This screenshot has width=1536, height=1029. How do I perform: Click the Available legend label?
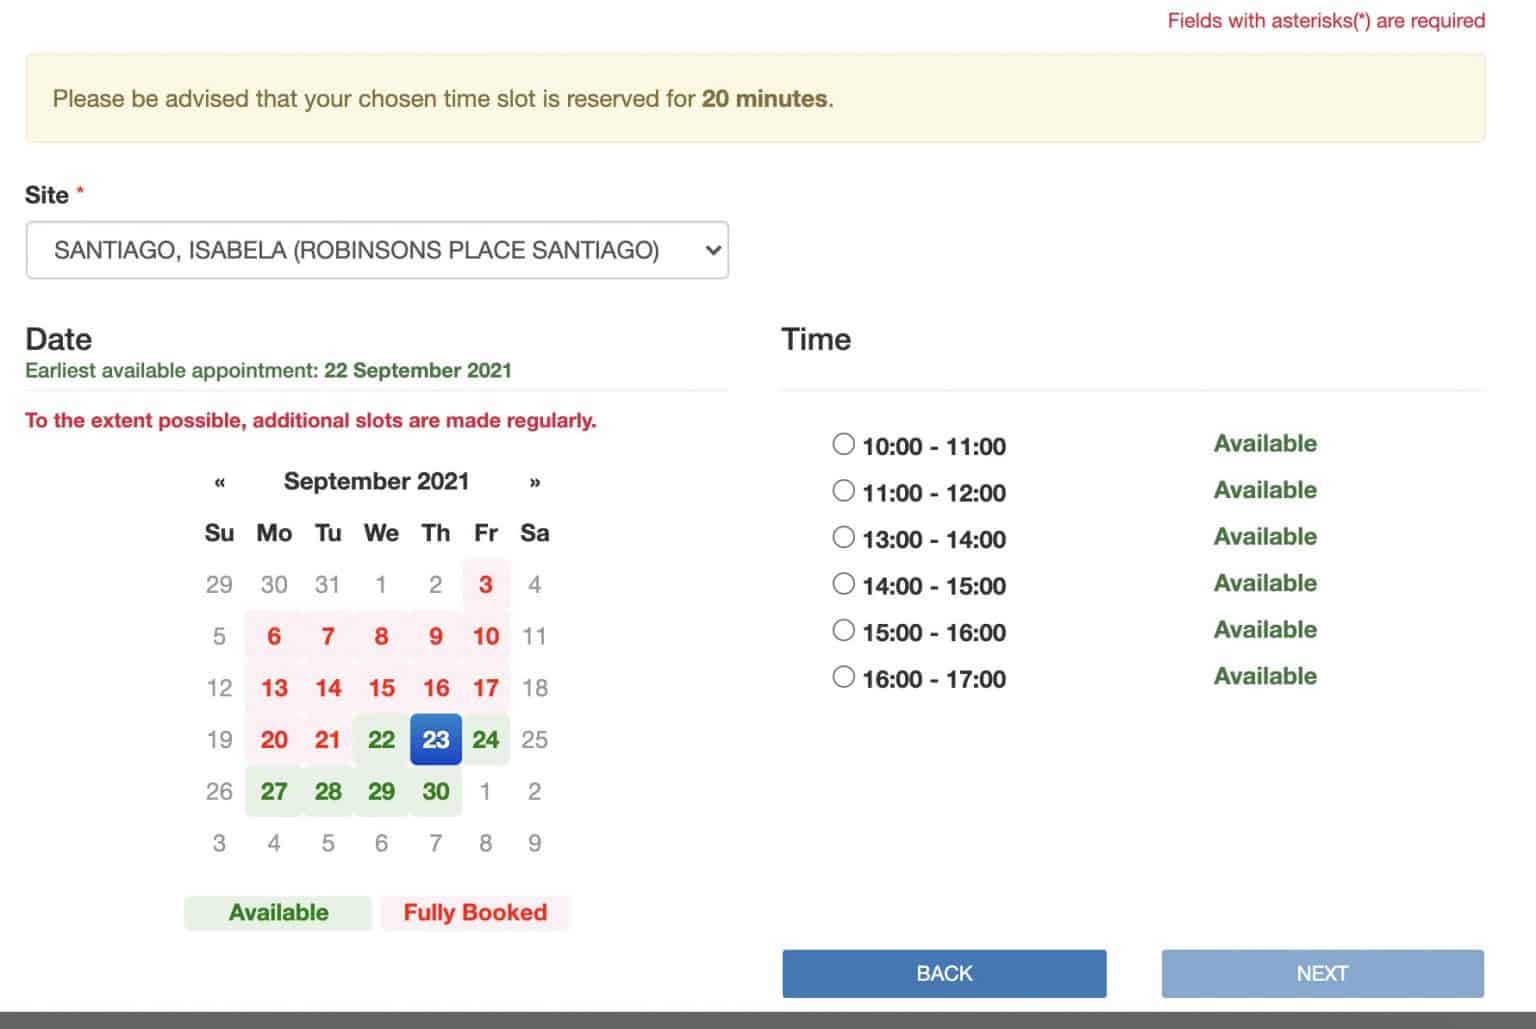pyautogui.click(x=278, y=912)
